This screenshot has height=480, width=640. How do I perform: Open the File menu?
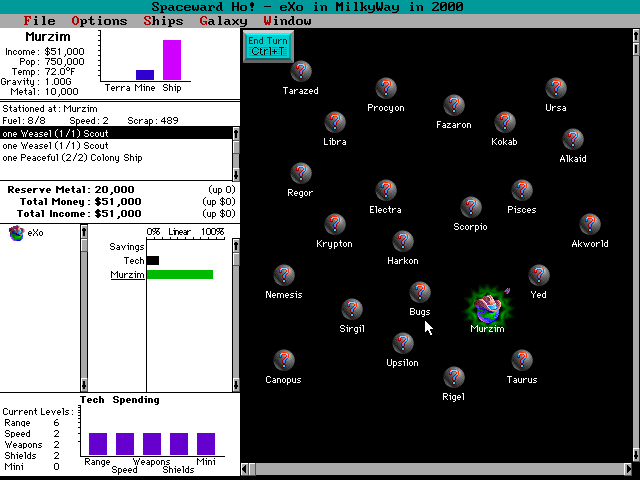click(39, 21)
